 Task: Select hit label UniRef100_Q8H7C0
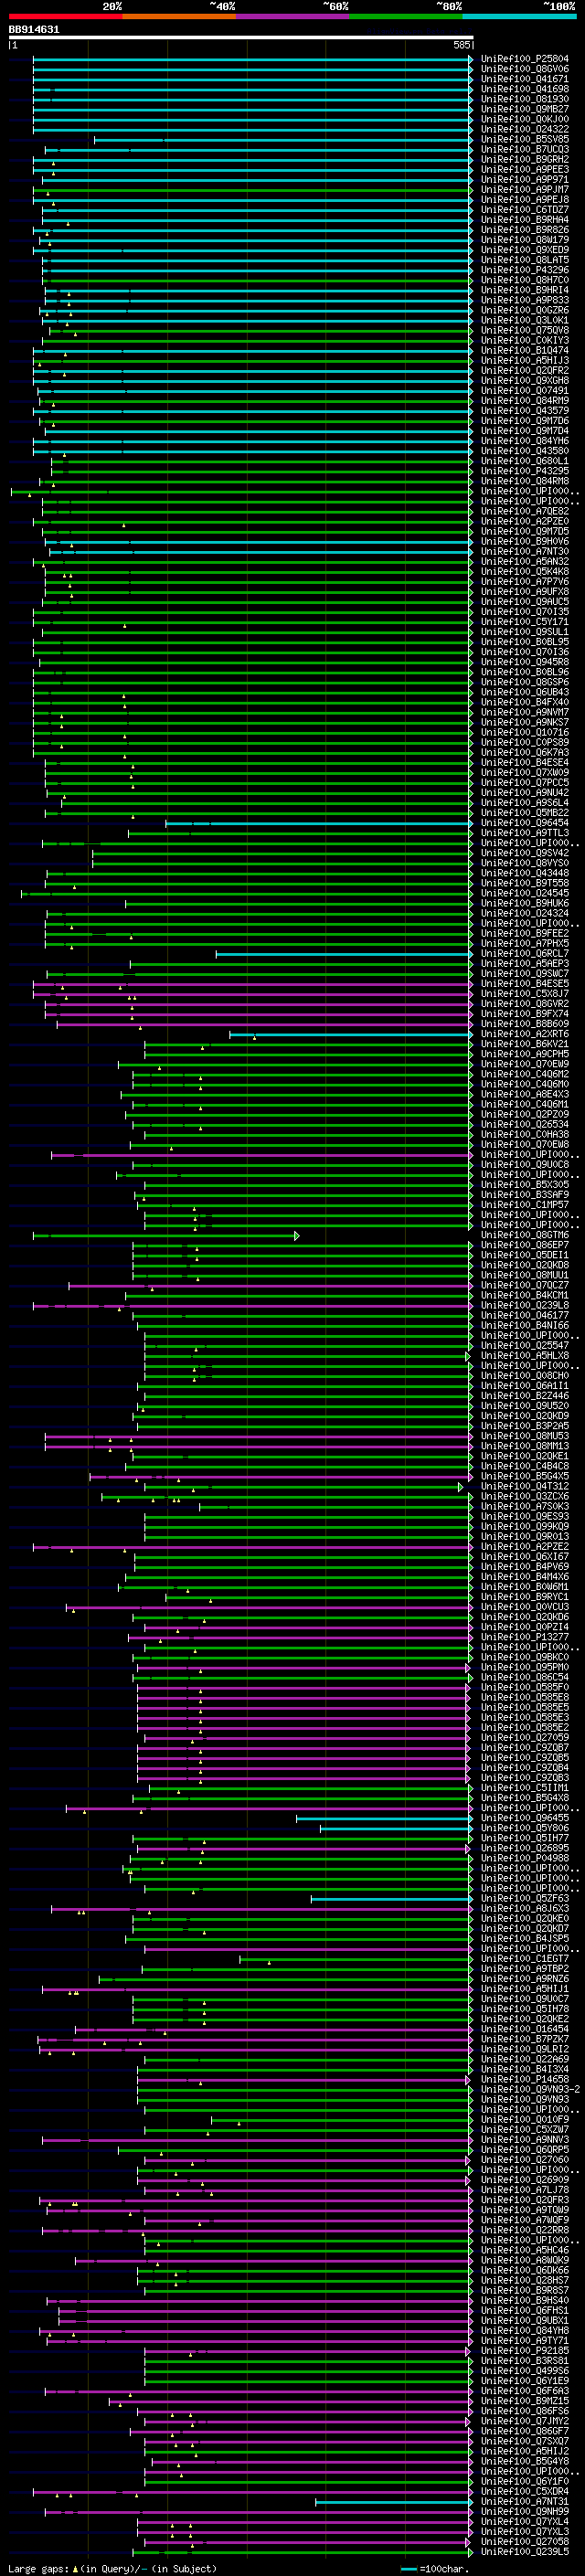click(525, 280)
